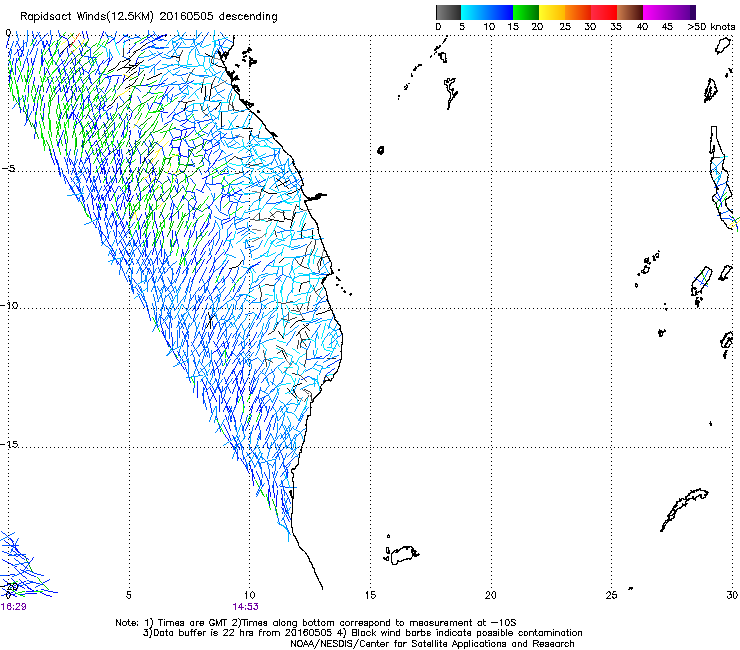Click the latitude axis label '-15'
740x650 pixels.
[10, 444]
